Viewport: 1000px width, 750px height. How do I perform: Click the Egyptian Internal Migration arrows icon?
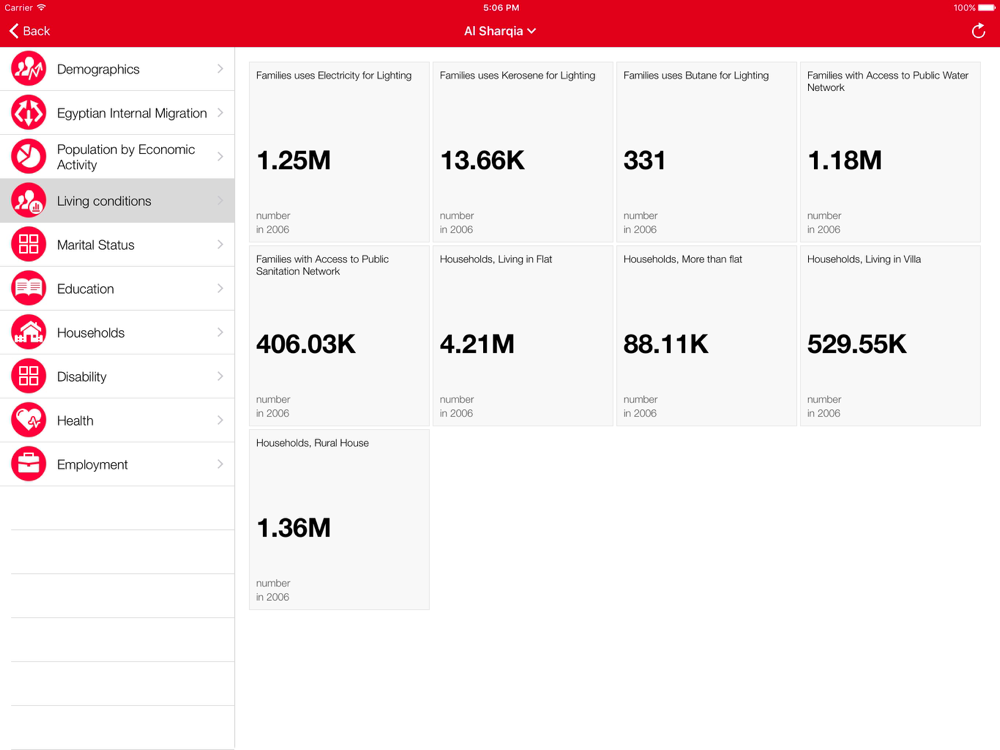pyautogui.click(x=28, y=113)
